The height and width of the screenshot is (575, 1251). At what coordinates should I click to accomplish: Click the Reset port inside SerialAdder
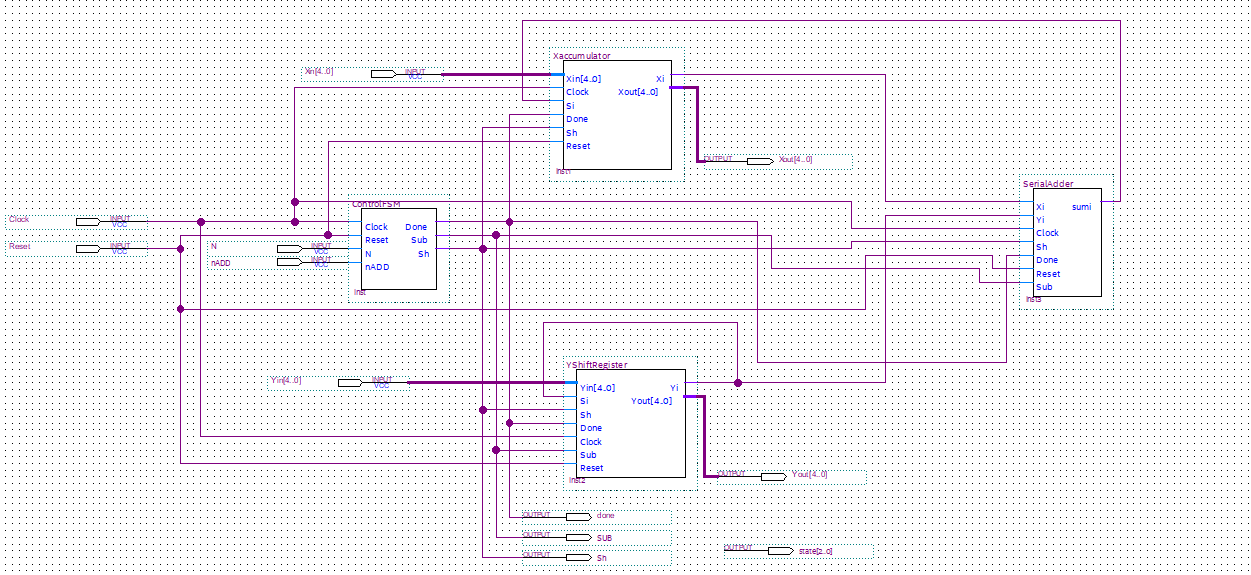1048,274
